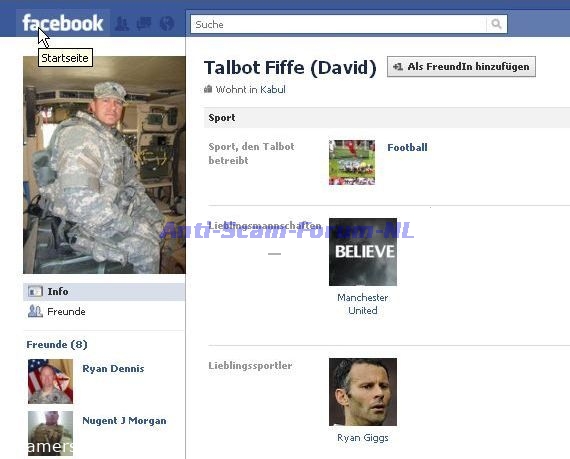Open friend requests icon in top bar
The image size is (570, 459).
coord(121,23)
